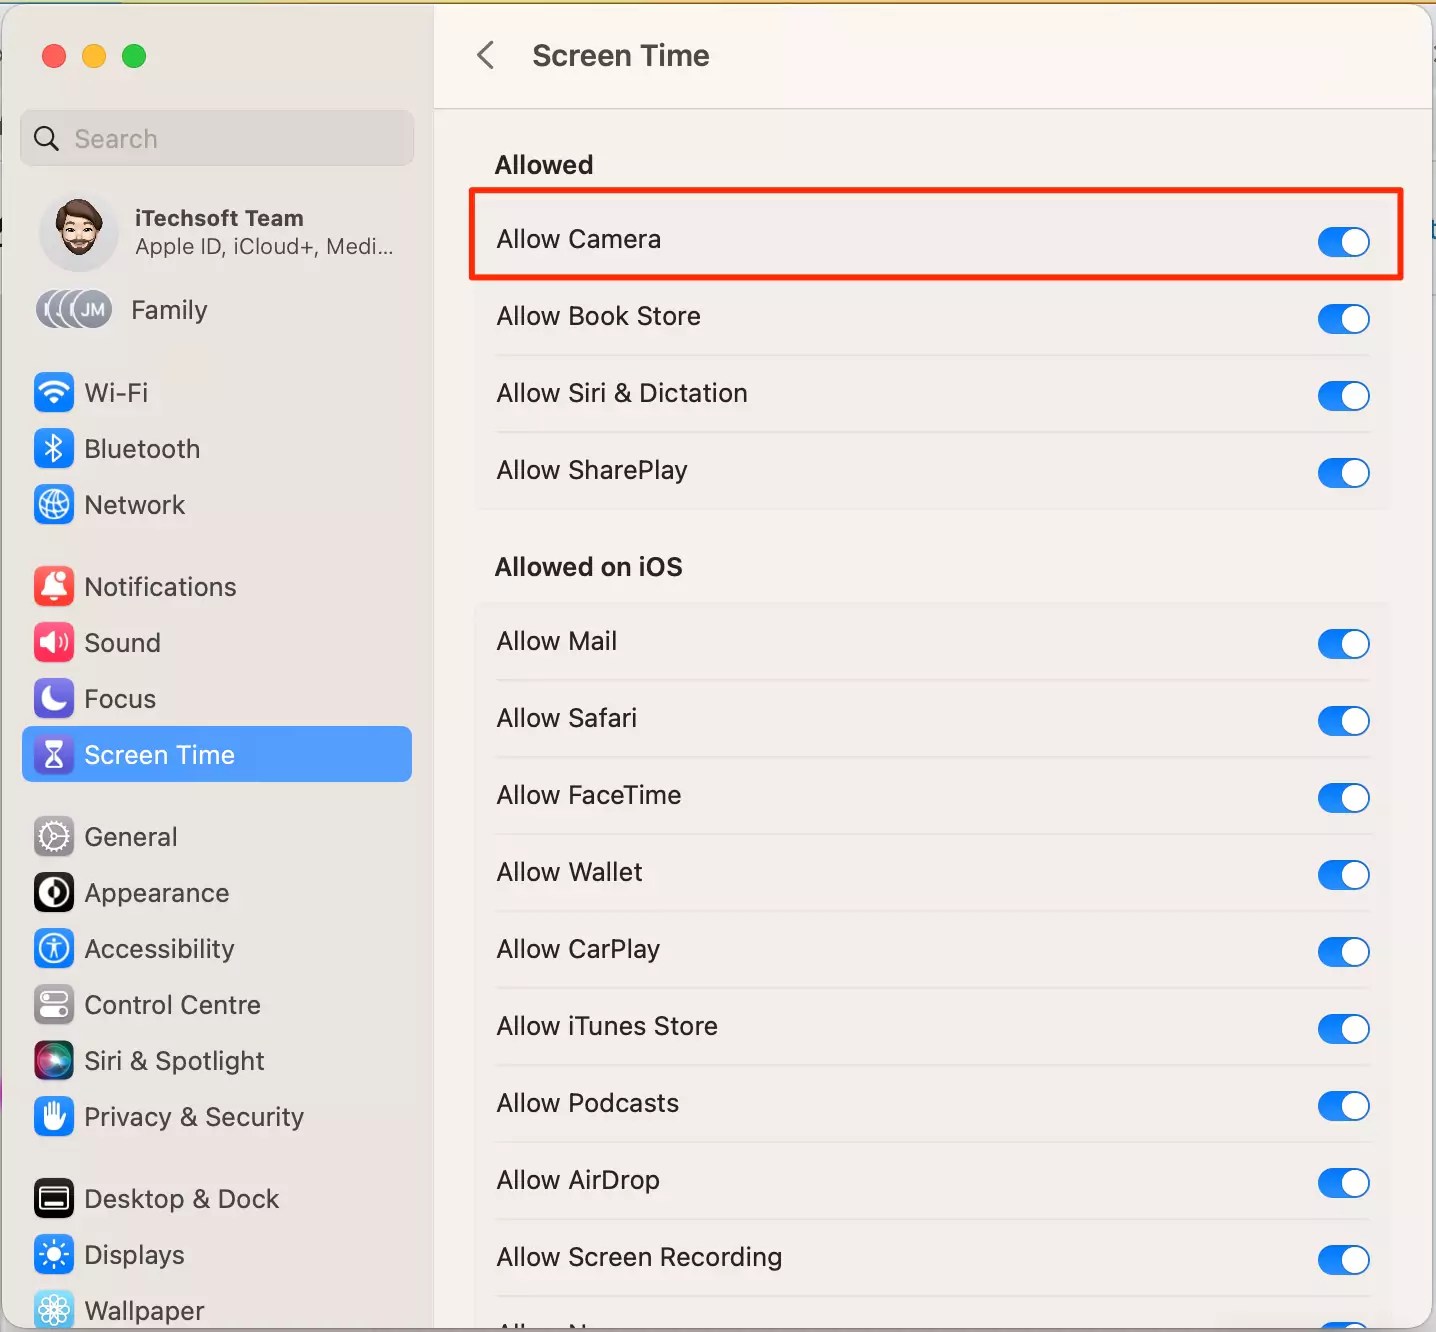Go back using the back chevron
Viewport: 1436px width, 1332px height.
click(486, 55)
